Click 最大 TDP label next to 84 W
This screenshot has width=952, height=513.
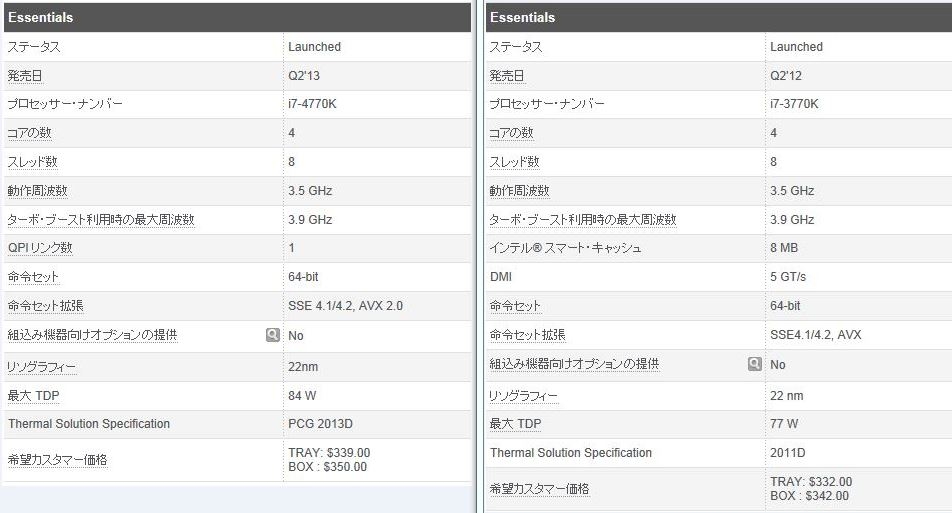(x=33, y=396)
